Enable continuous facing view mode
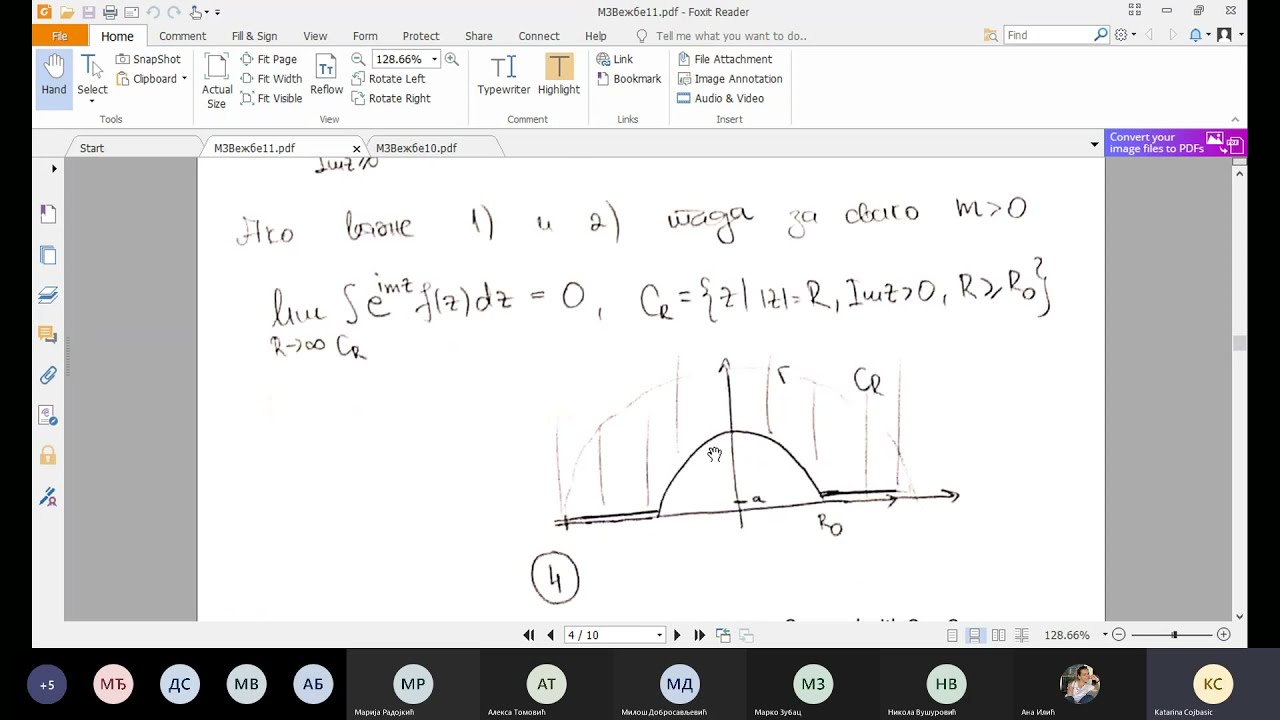This screenshot has height=720, width=1280. [x=1021, y=635]
